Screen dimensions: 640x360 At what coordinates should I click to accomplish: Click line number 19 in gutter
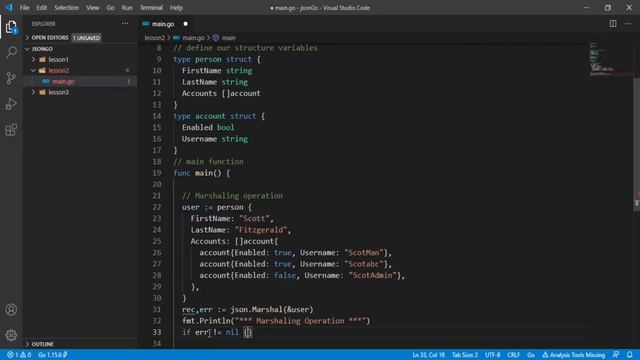coord(157,173)
